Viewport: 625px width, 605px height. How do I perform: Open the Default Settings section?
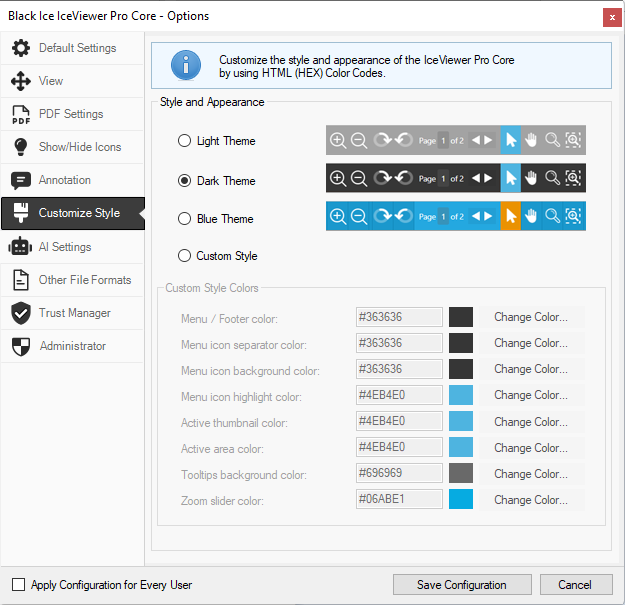pos(72,48)
